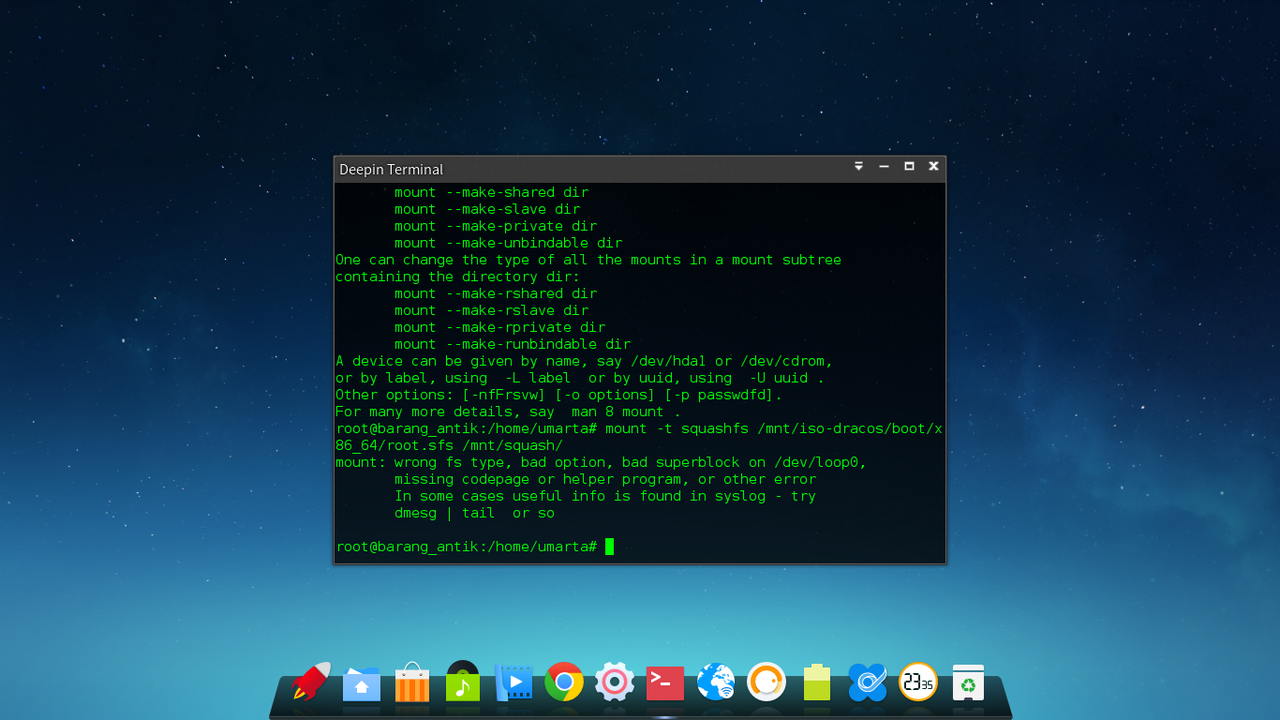This screenshot has width=1280, height=720.
Task: Launch Deepin Music with the green note icon
Action: 462,683
